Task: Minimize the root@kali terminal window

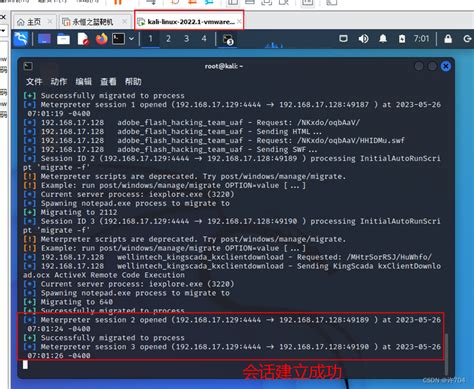Action: click(419, 66)
